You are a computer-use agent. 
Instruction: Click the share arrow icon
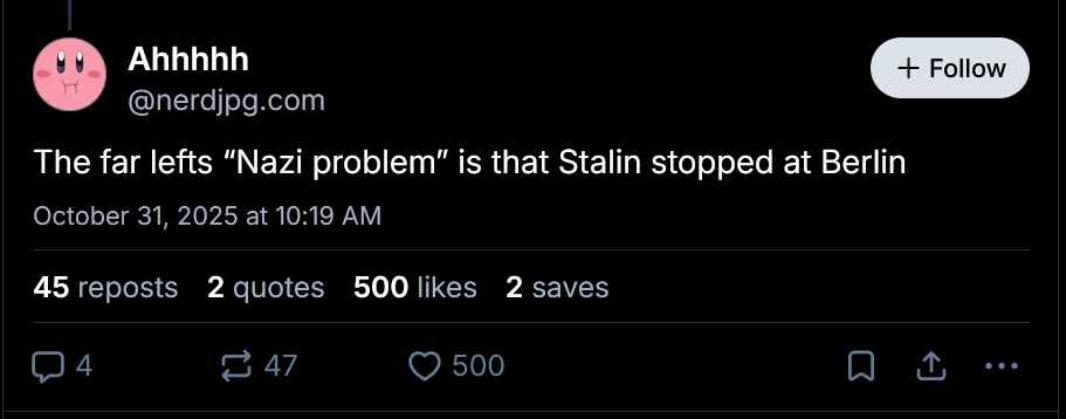coord(931,368)
